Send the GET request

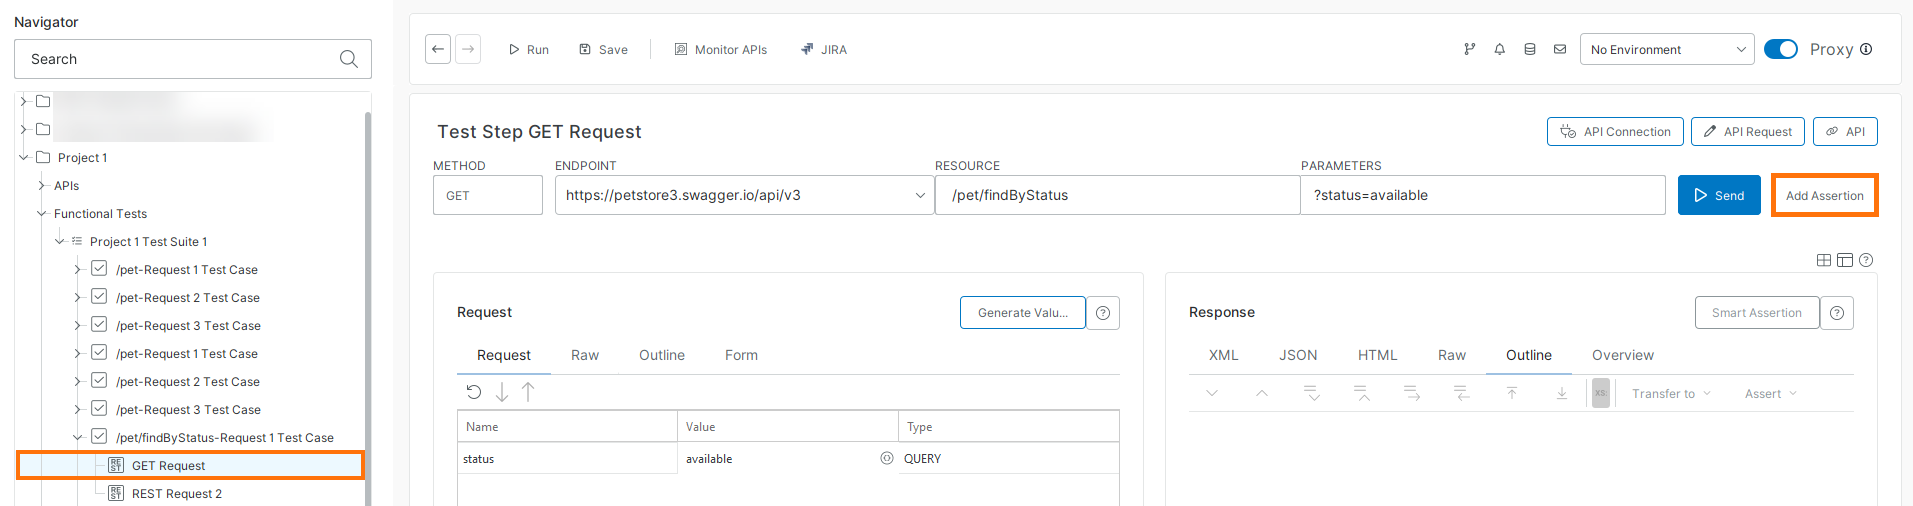click(x=1719, y=195)
